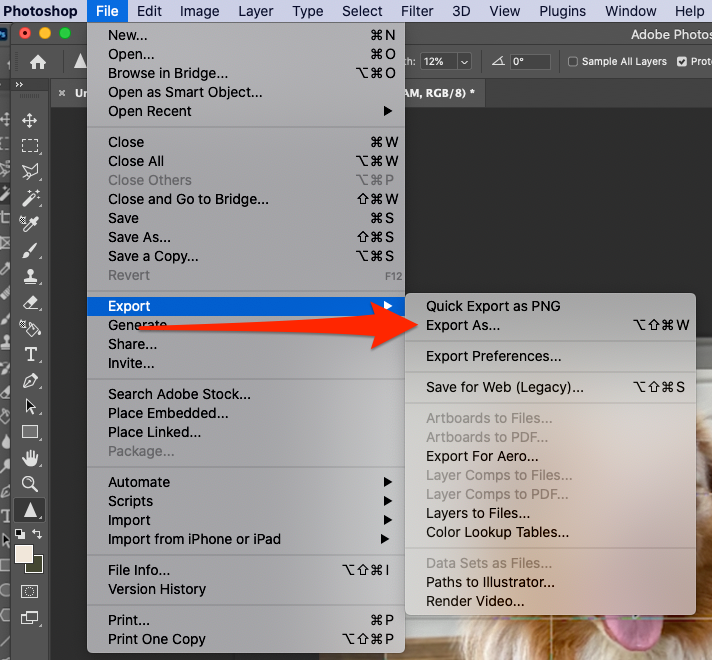Choose Export For Aero...
Screen dimensions: 712x660
[550, 456]
